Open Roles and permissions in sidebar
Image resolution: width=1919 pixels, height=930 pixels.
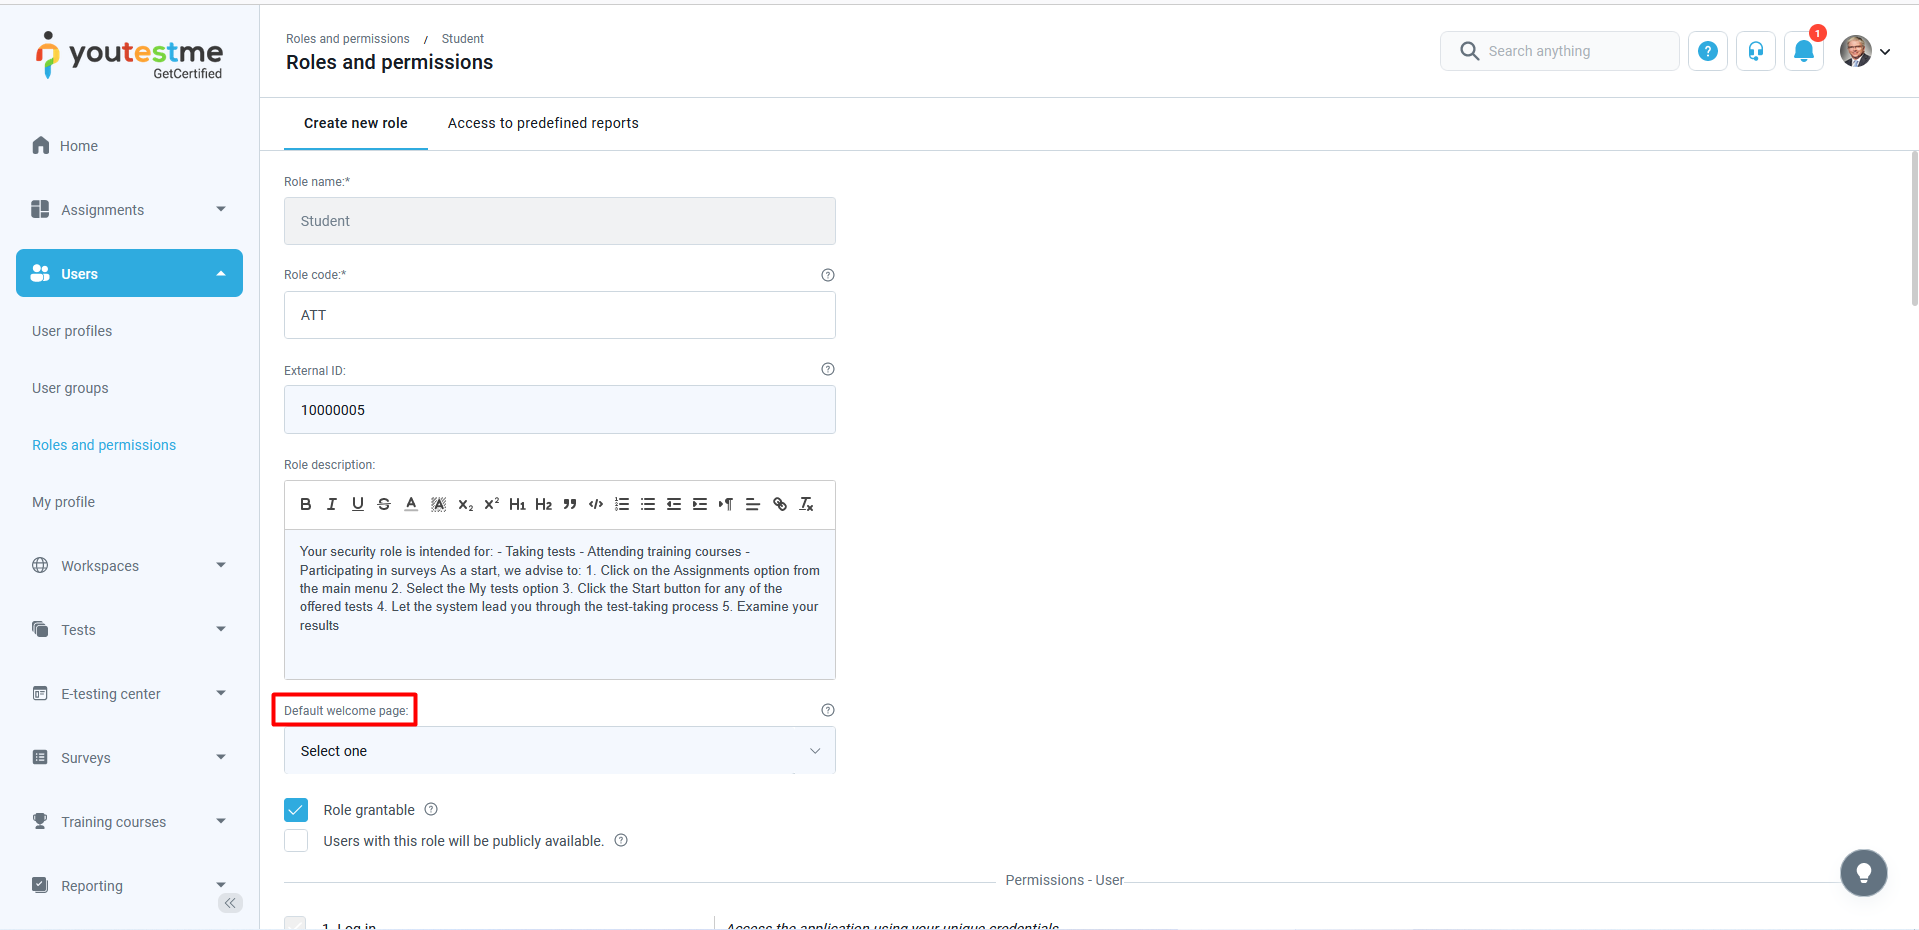click(x=104, y=445)
